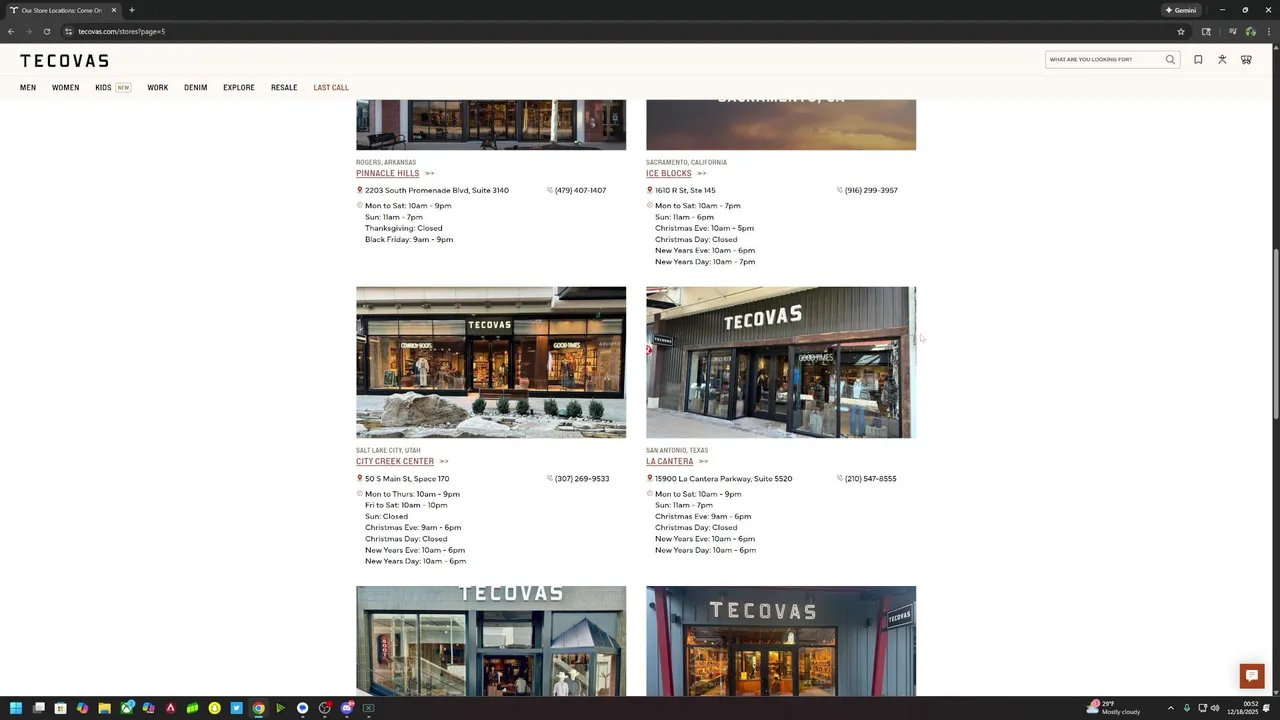This screenshot has width=1280, height=720.
Task: Select the 'Our Store Locations' browser tab
Action: [62, 10]
